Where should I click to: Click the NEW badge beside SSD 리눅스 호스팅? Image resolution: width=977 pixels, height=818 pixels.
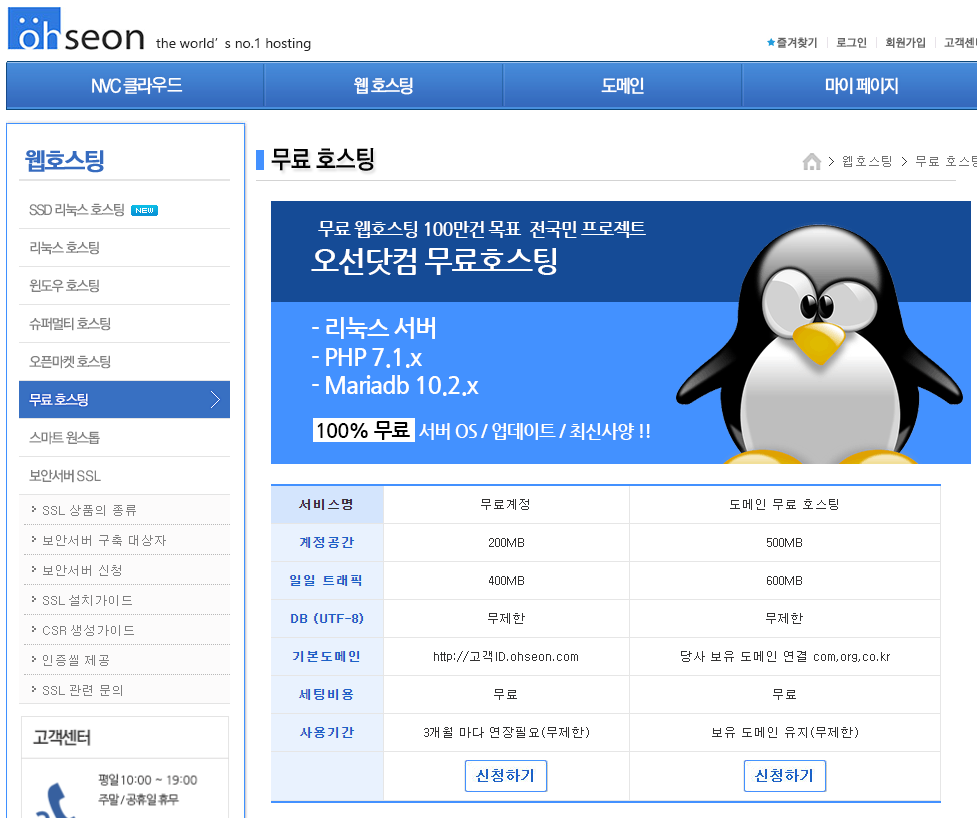point(145,211)
